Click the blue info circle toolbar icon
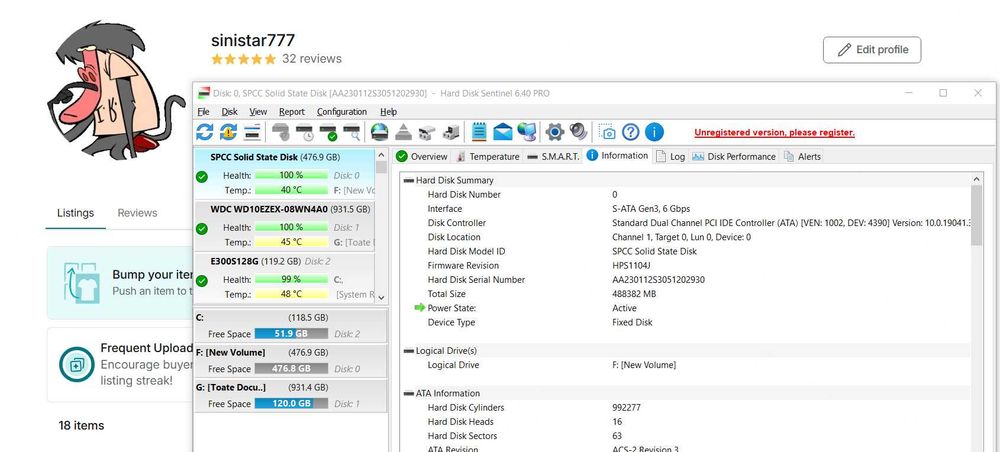This screenshot has width=1000, height=452. tap(654, 132)
